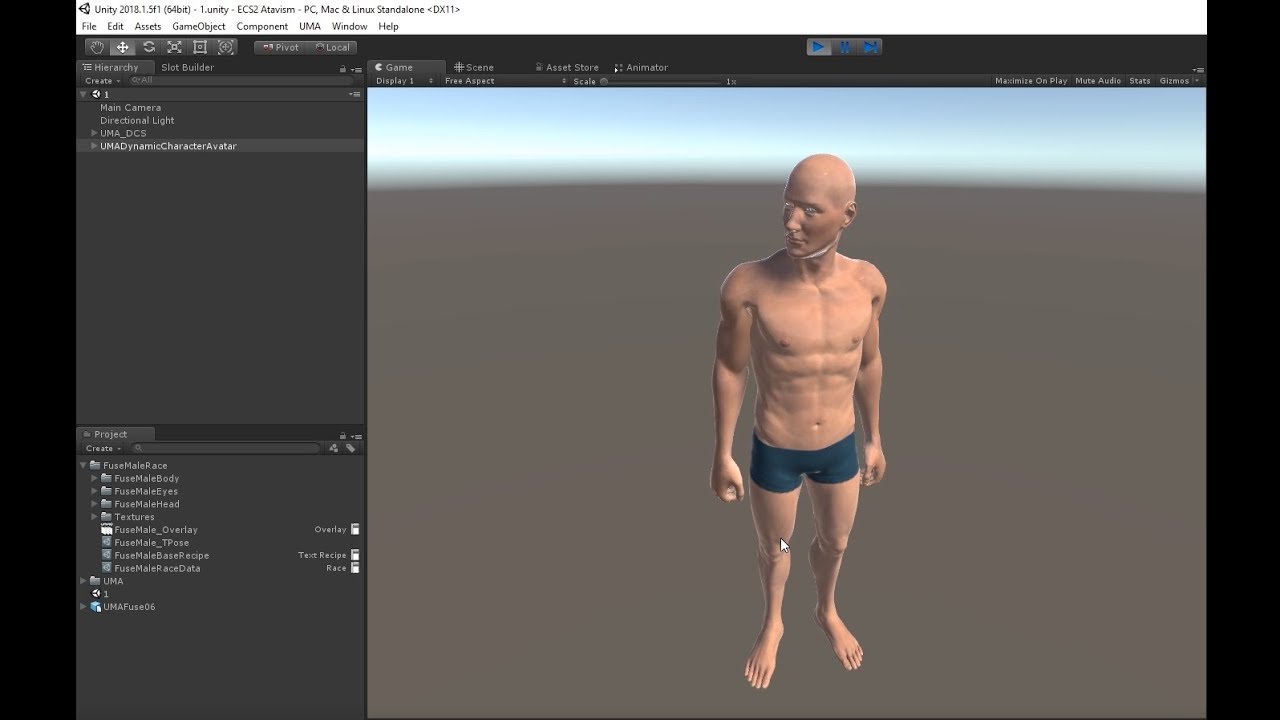Viewport: 1280px width, 720px height.
Task: Click the UMAFuse06 prefab icon
Action: pyautogui.click(x=96, y=607)
